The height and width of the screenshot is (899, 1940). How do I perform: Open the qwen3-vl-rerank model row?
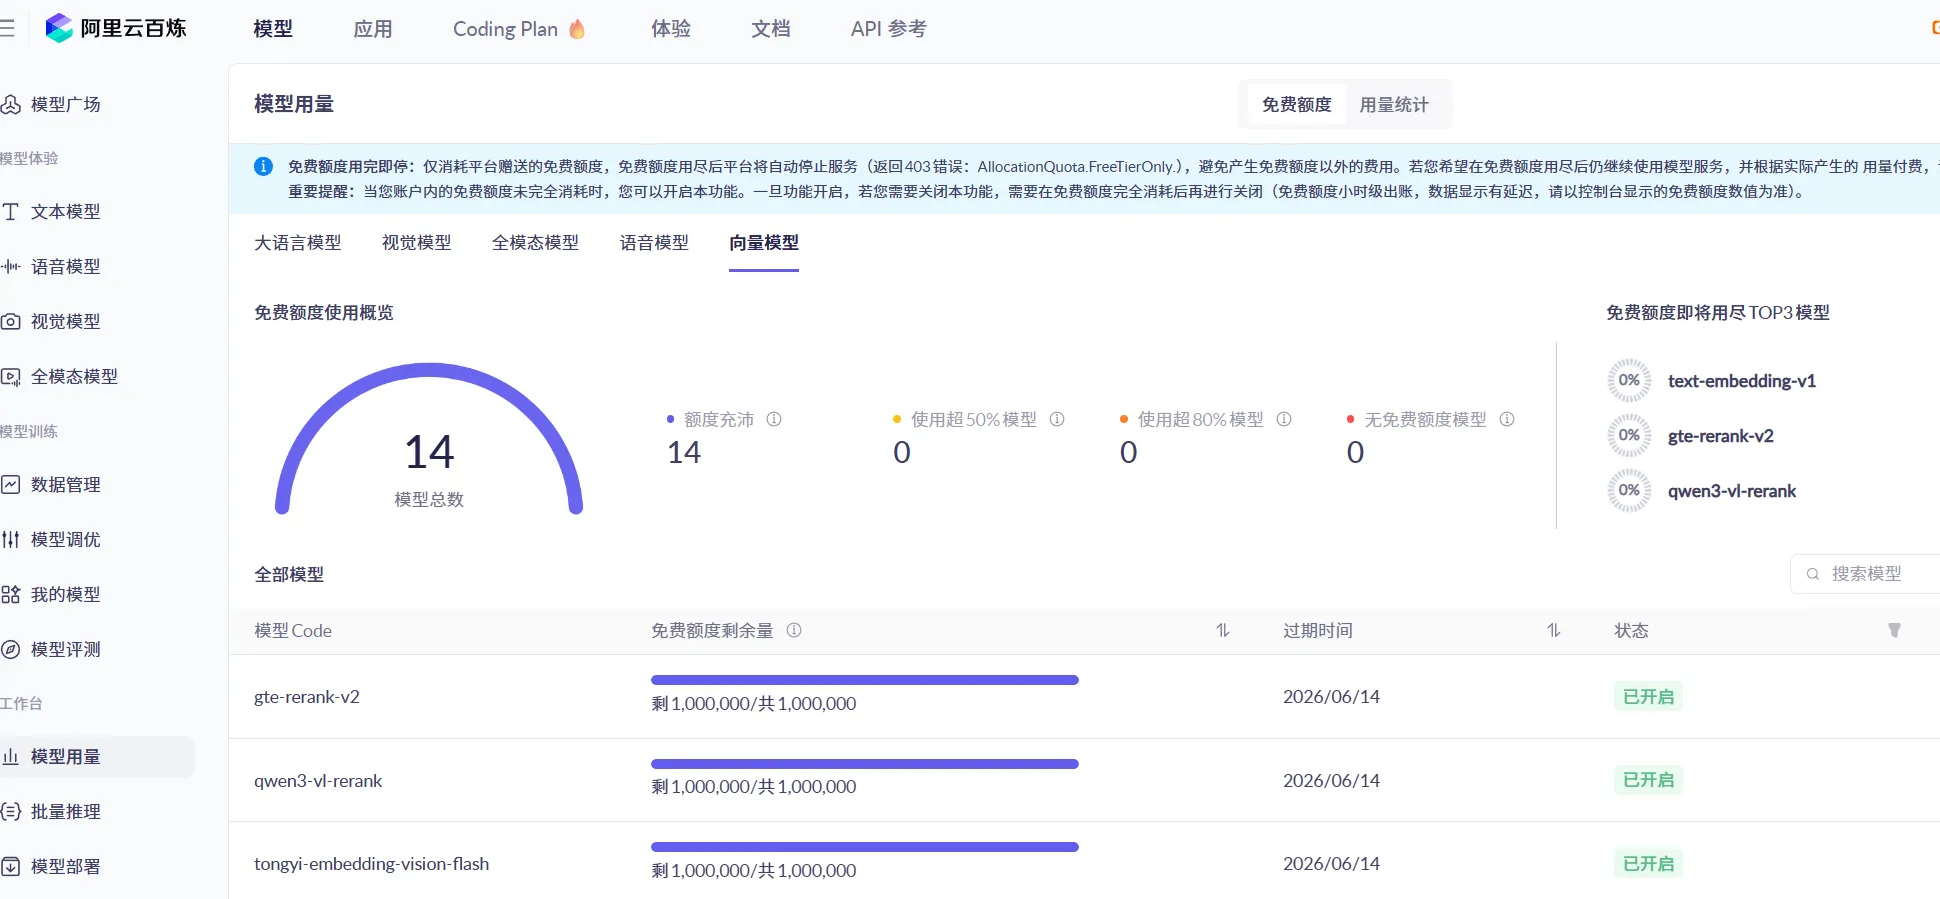[318, 781]
